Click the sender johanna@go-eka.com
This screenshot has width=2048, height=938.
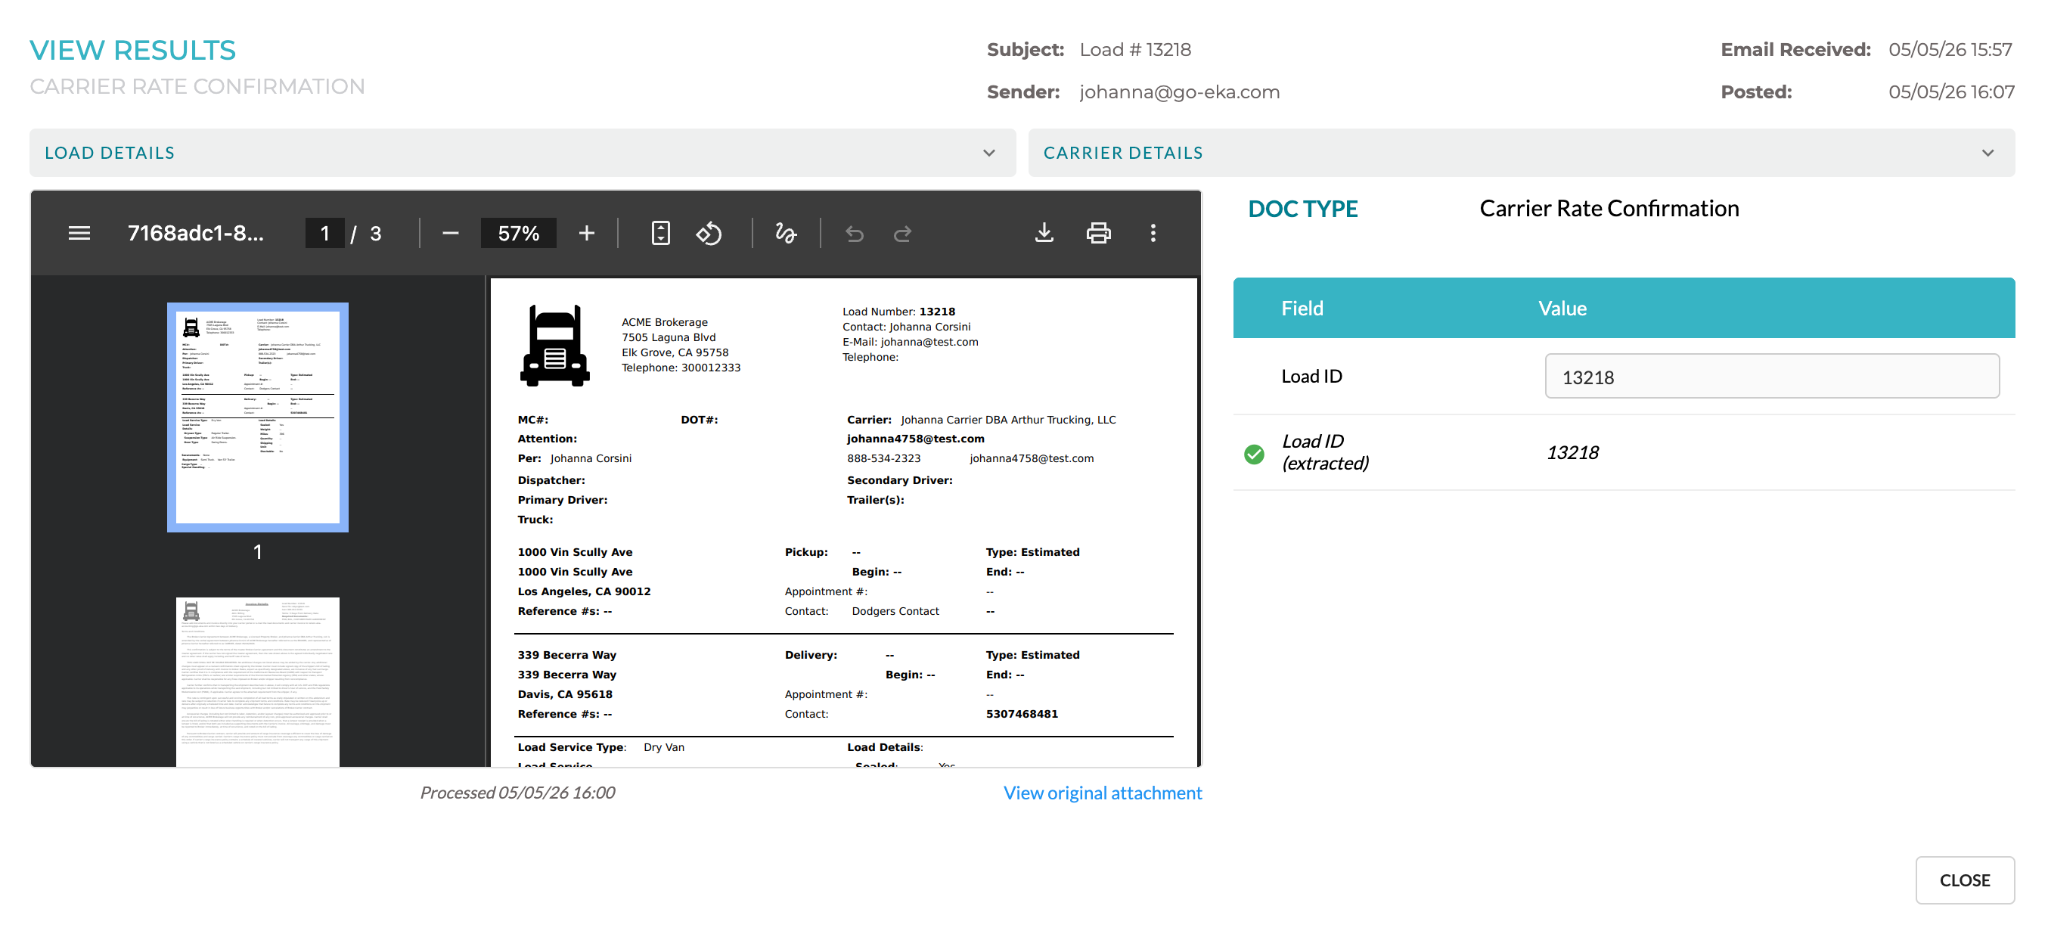point(1180,92)
